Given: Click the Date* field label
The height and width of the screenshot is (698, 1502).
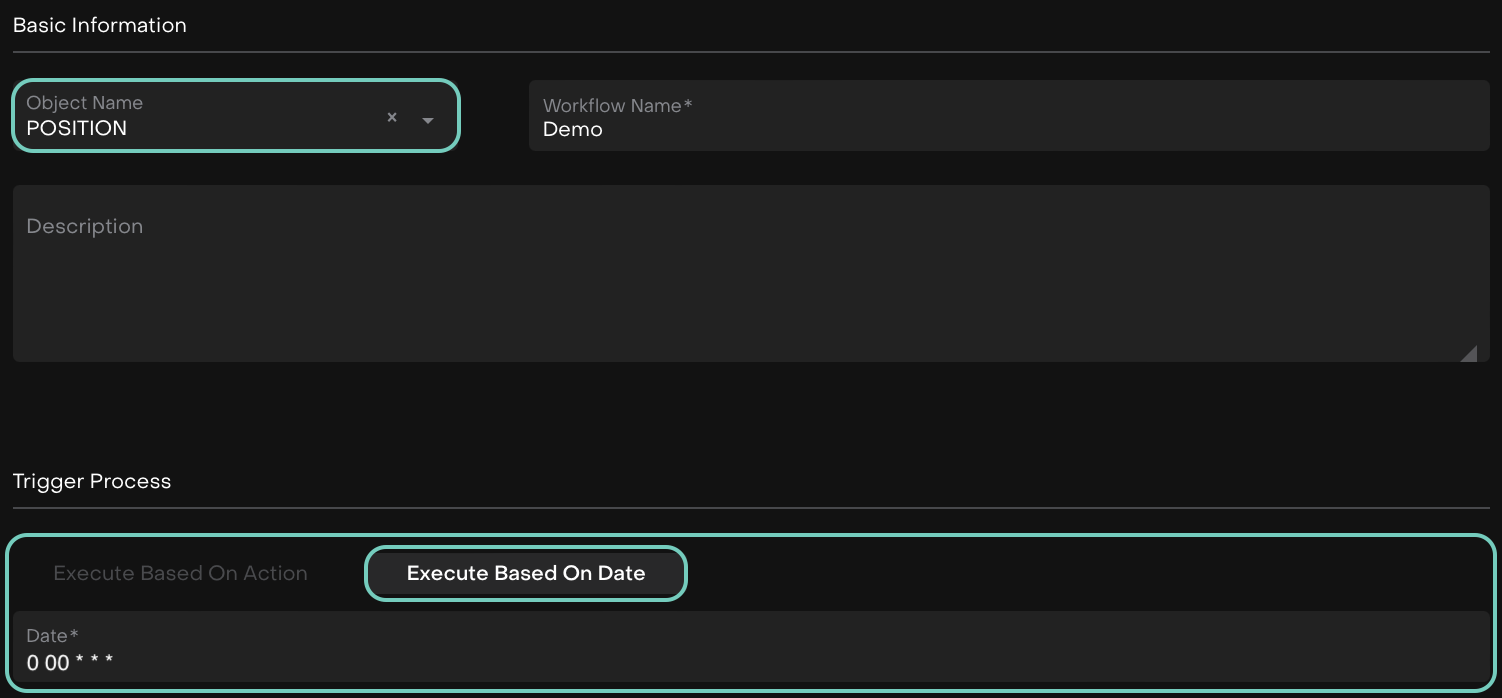Looking at the screenshot, I should point(53,635).
